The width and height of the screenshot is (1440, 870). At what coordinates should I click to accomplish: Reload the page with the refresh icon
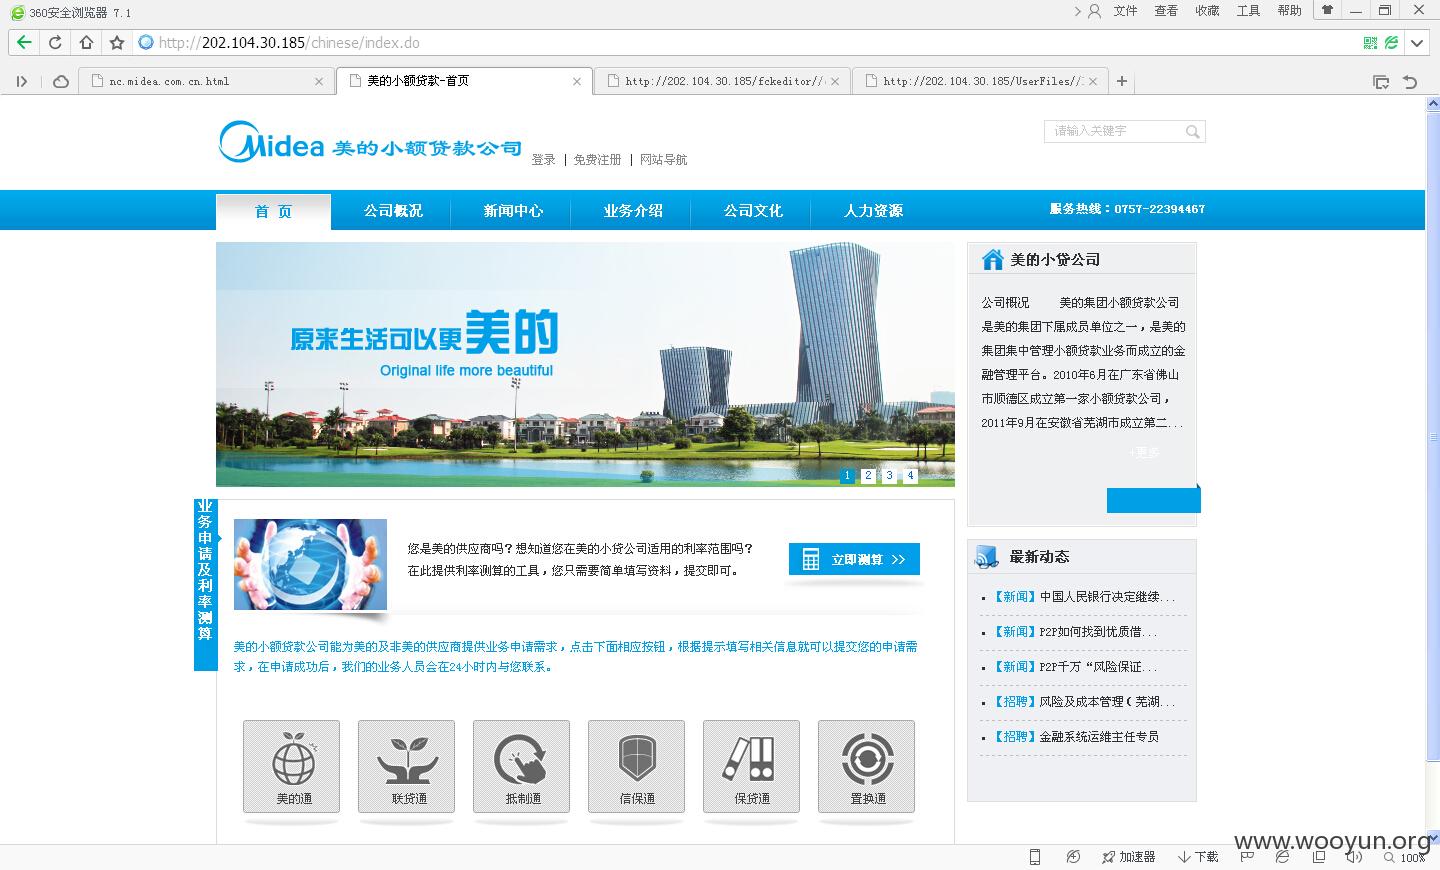pos(55,43)
